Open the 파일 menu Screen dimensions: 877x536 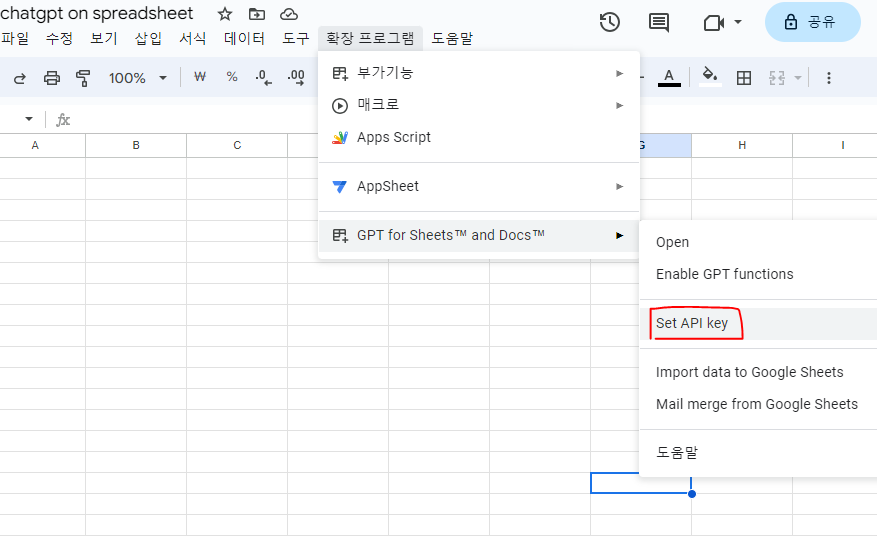(x=15, y=38)
